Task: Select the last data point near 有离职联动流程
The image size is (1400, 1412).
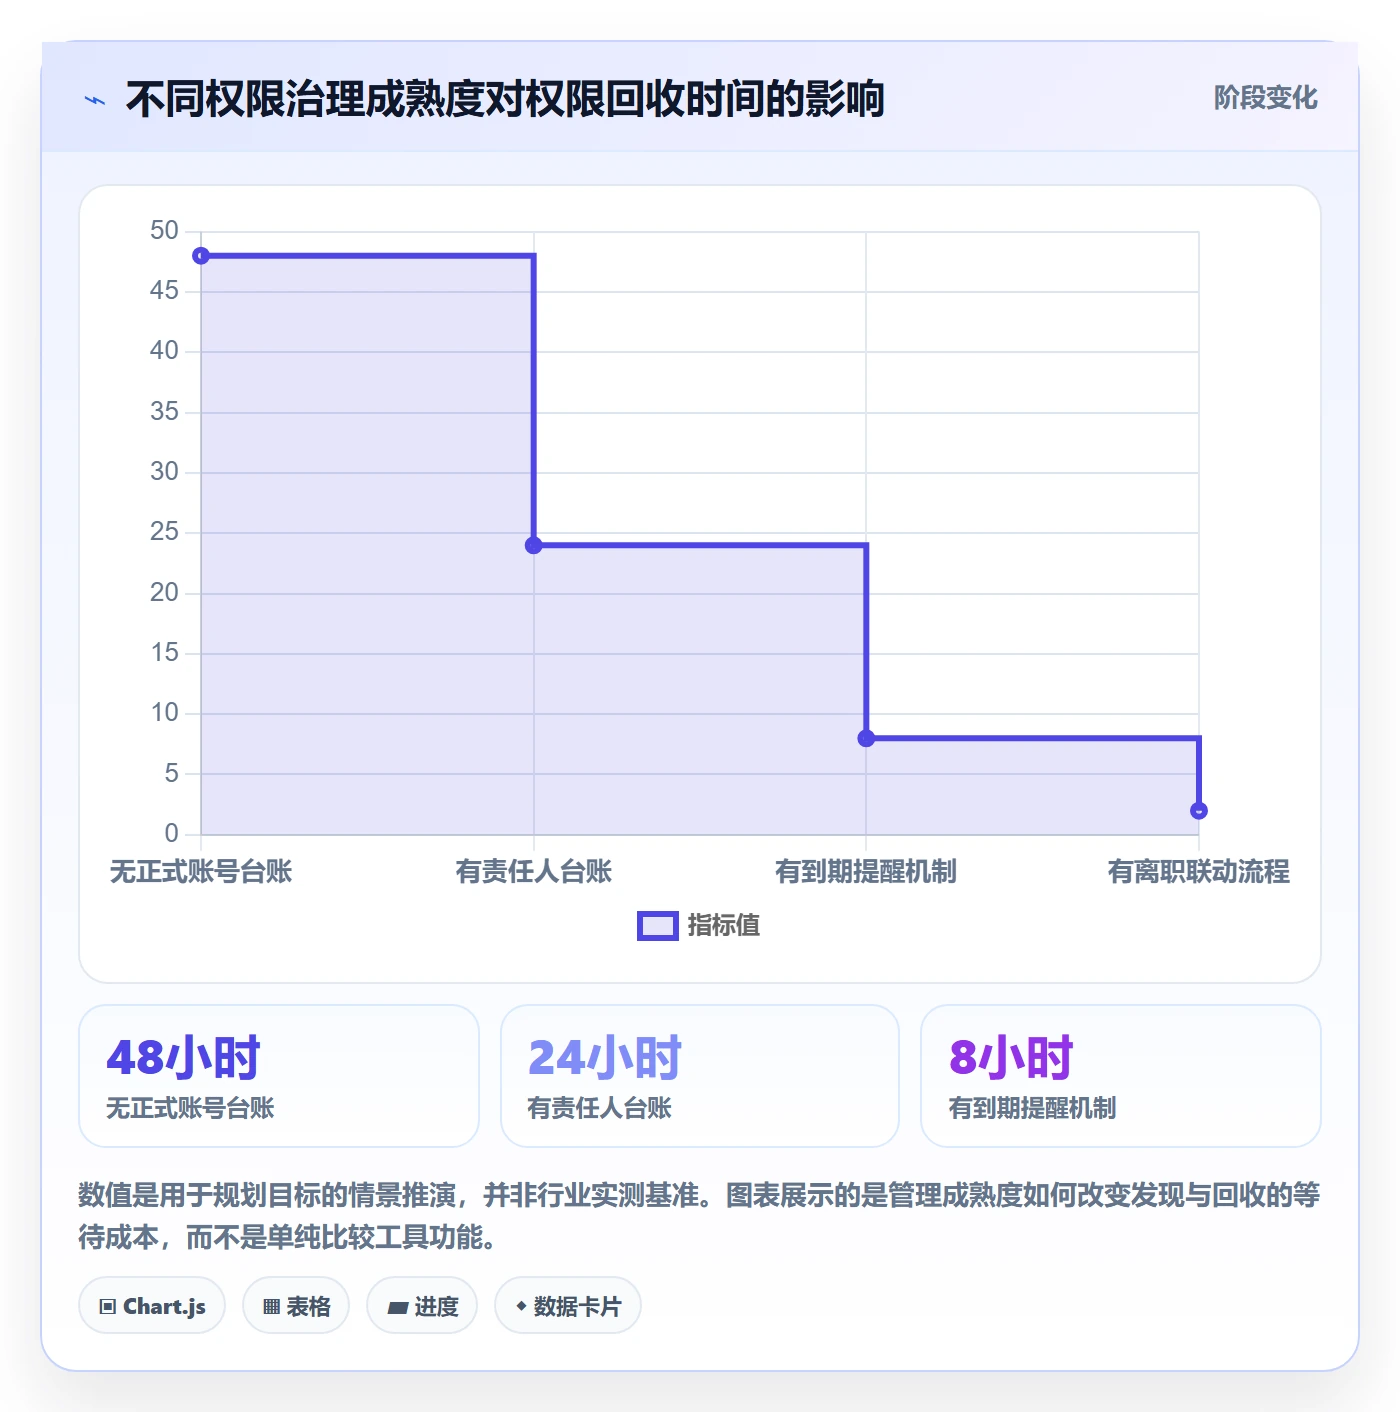Action: (1199, 811)
